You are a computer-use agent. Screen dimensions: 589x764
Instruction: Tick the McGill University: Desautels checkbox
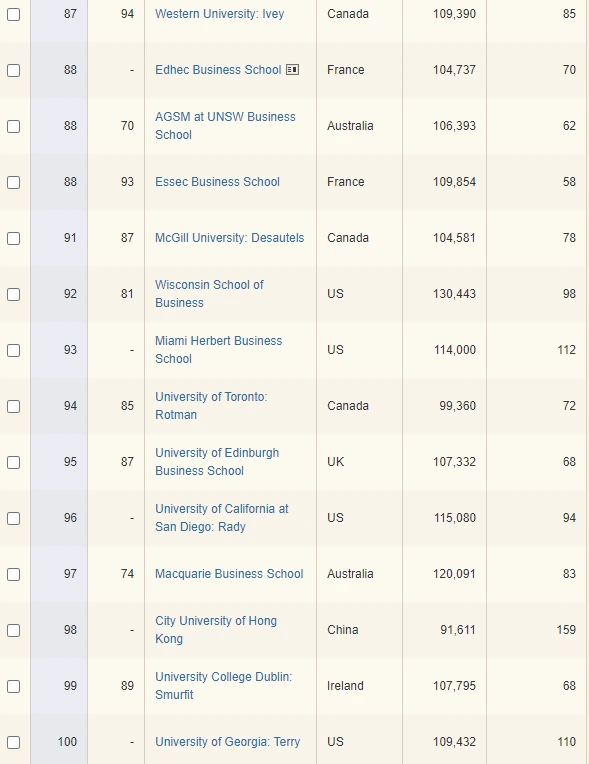(14, 239)
